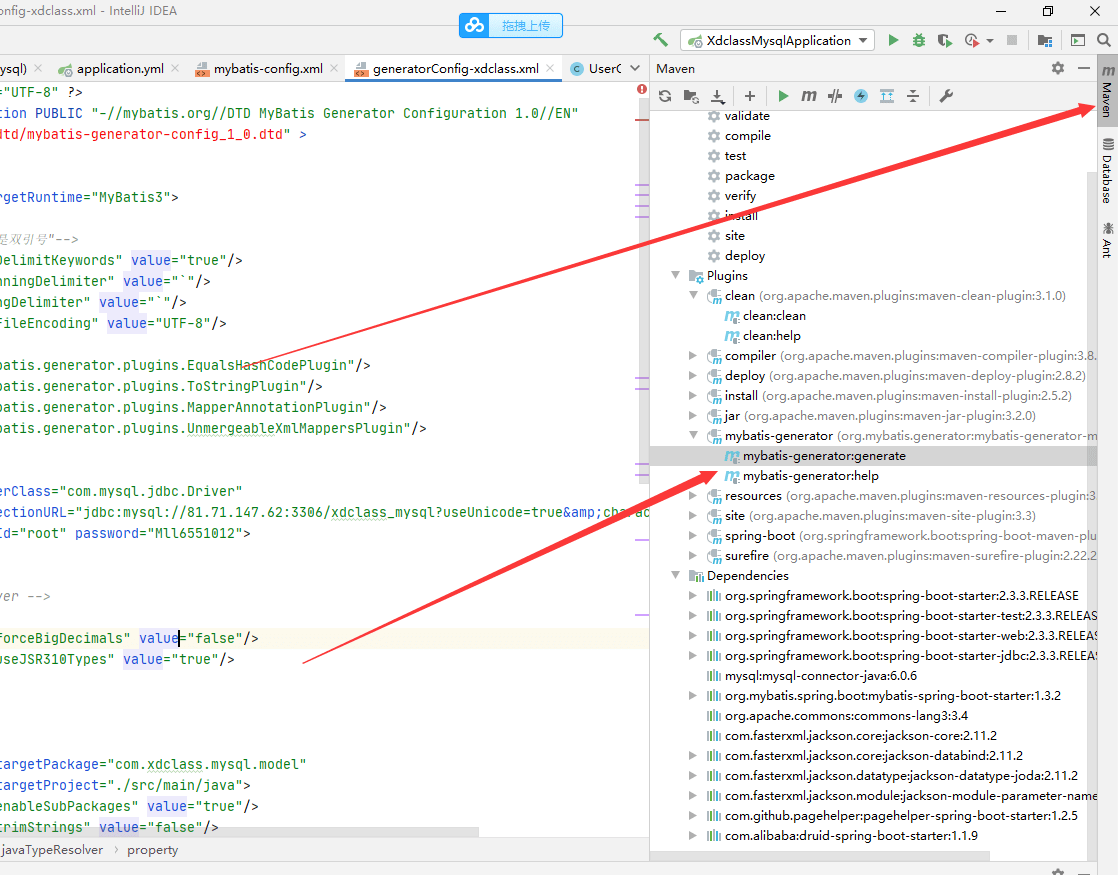
Task: Expand the deploy plugin node
Action: point(693,375)
